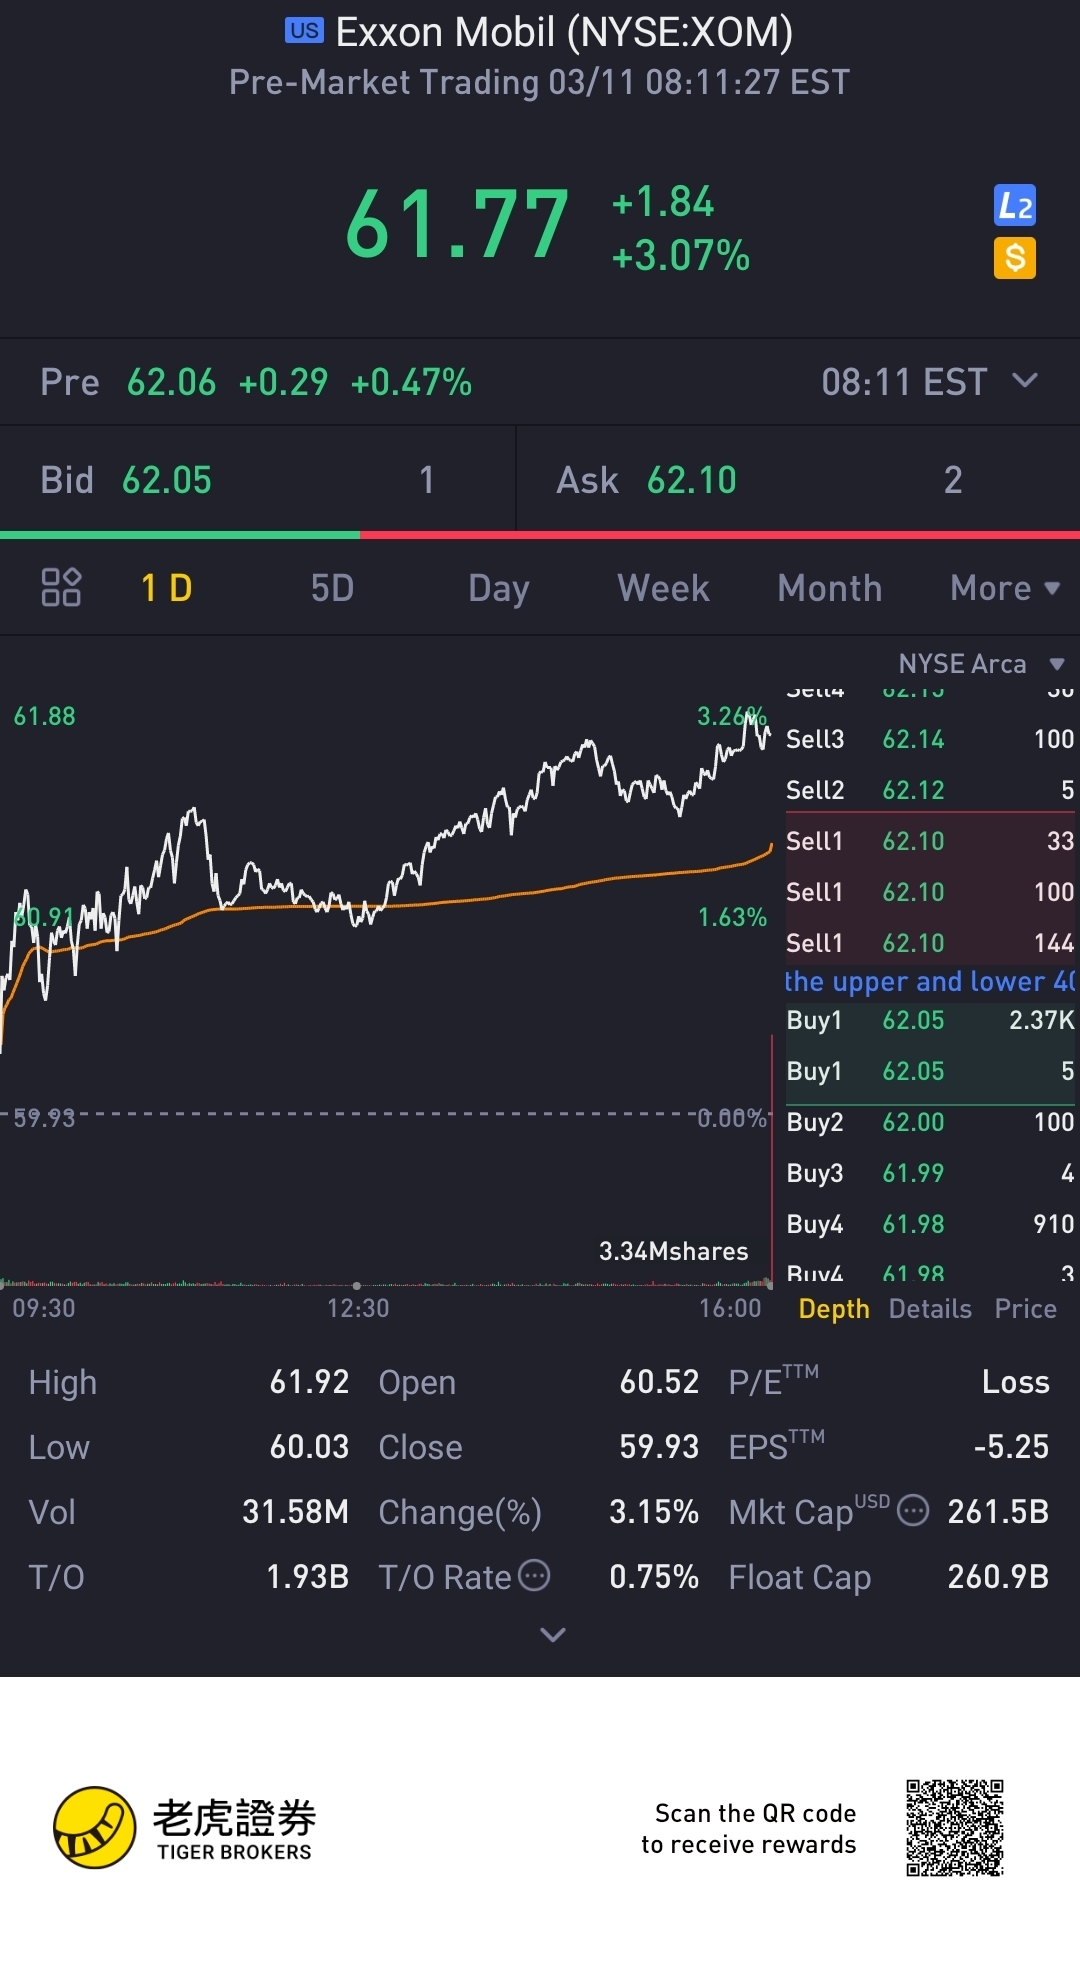
Task: Switch to the Day chart tab
Action: [x=499, y=588]
